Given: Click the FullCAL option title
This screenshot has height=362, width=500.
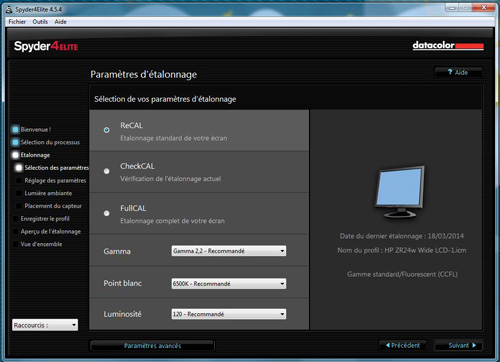Looking at the screenshot, I should pos(133,208).
